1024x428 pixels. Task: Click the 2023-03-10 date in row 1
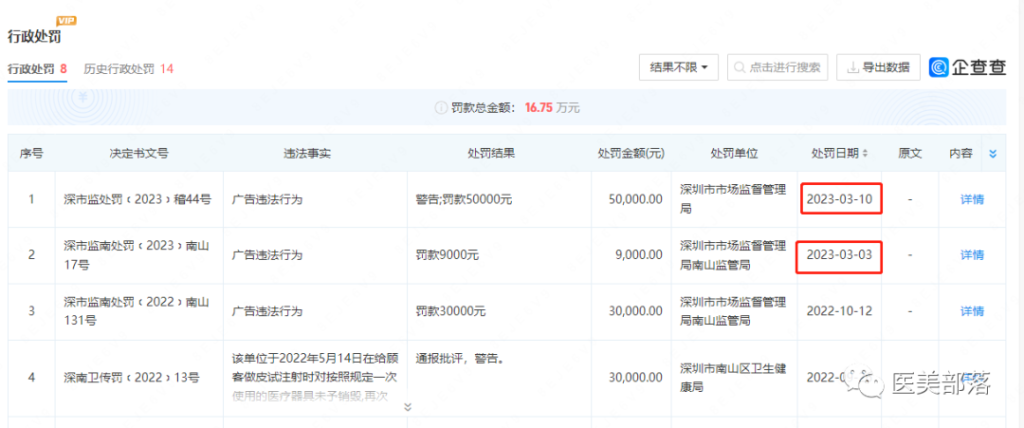[x=840, y=199]
